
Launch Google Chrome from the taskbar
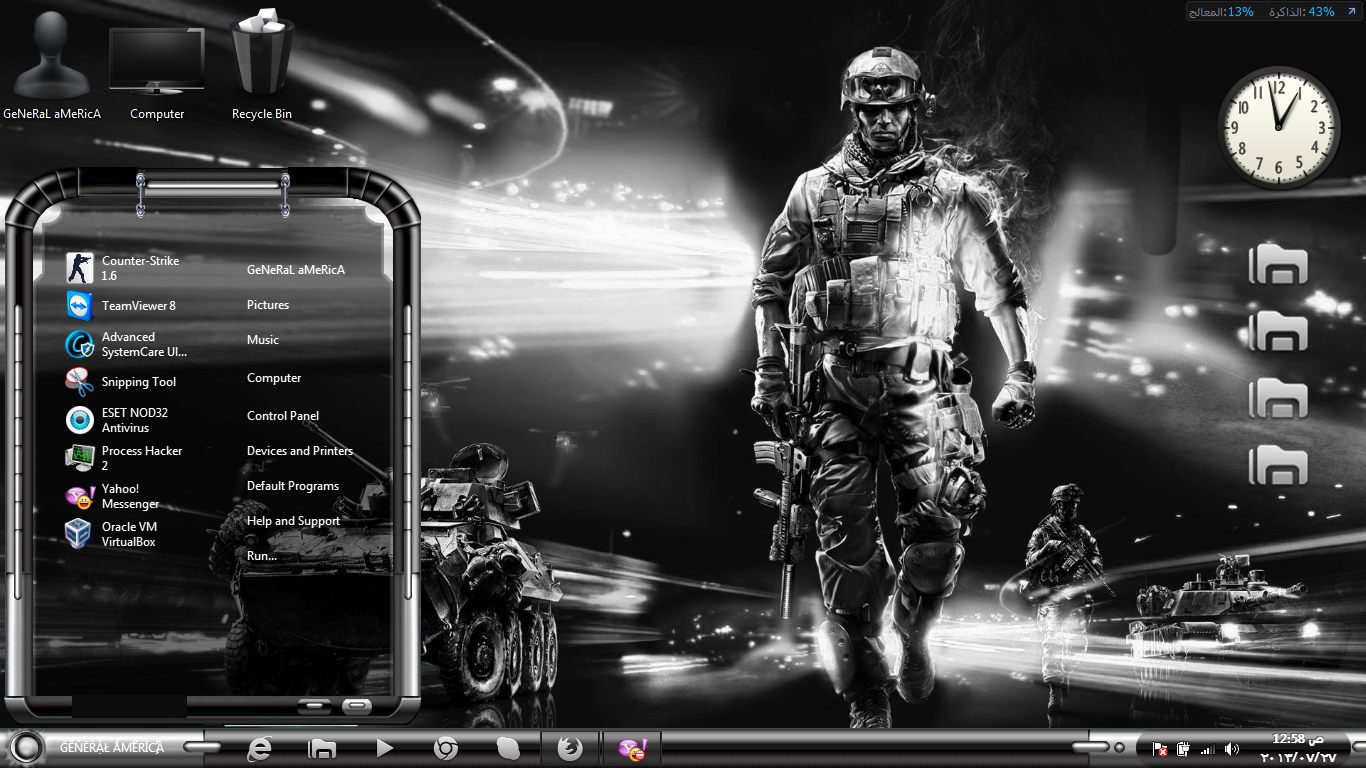point(446,748)
